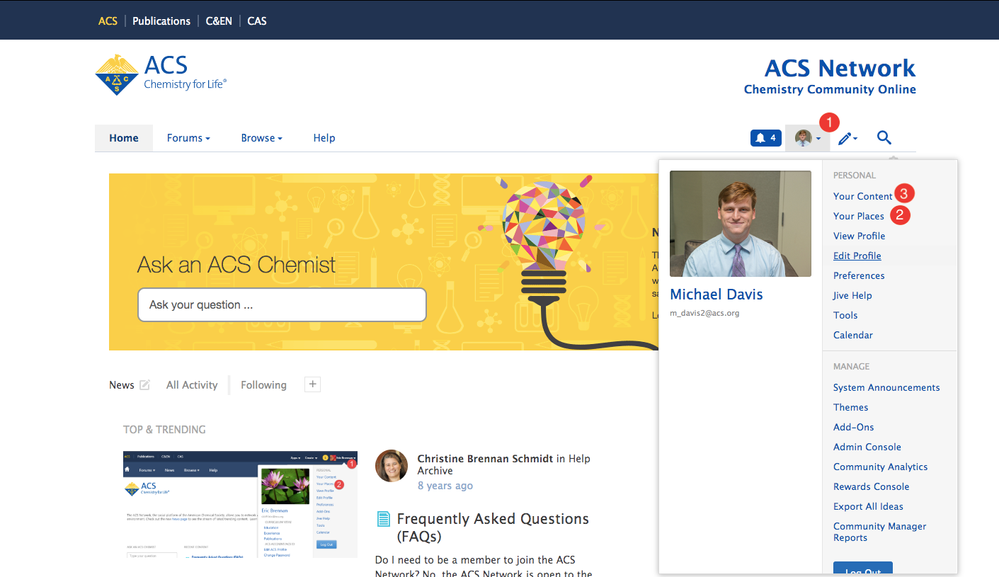Click the FAQ document icon
This screenshot has height=577, width=999.
tap(383, 519)
